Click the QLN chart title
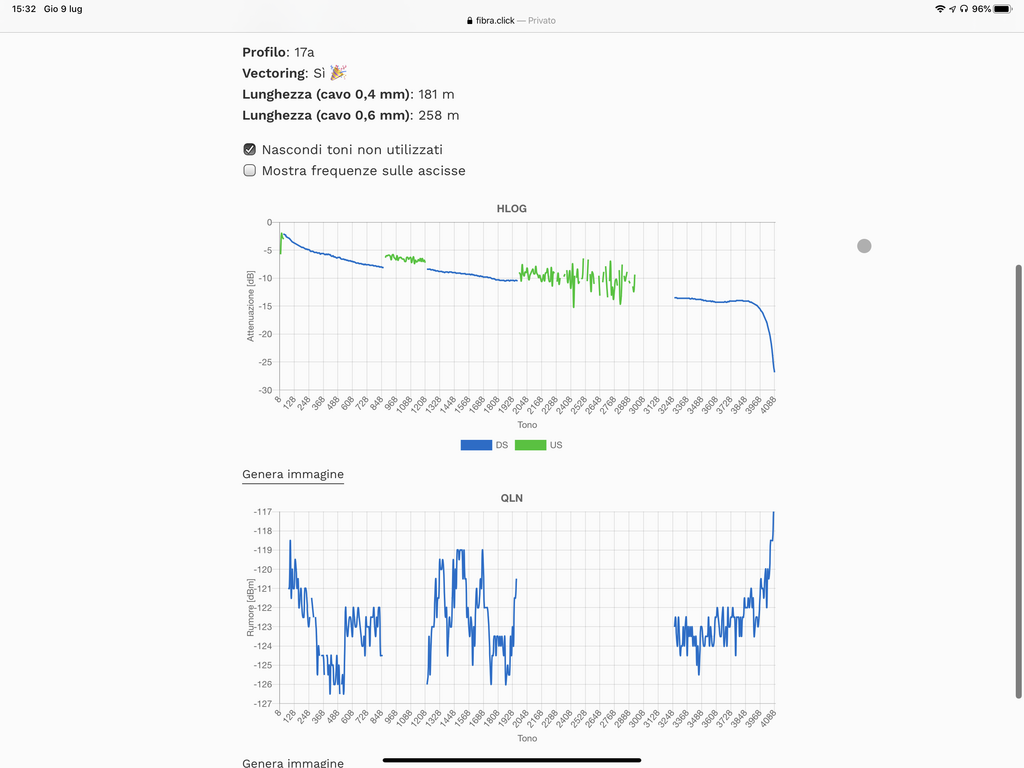This screenshot has height=768, width=1024. coord(511,497)
